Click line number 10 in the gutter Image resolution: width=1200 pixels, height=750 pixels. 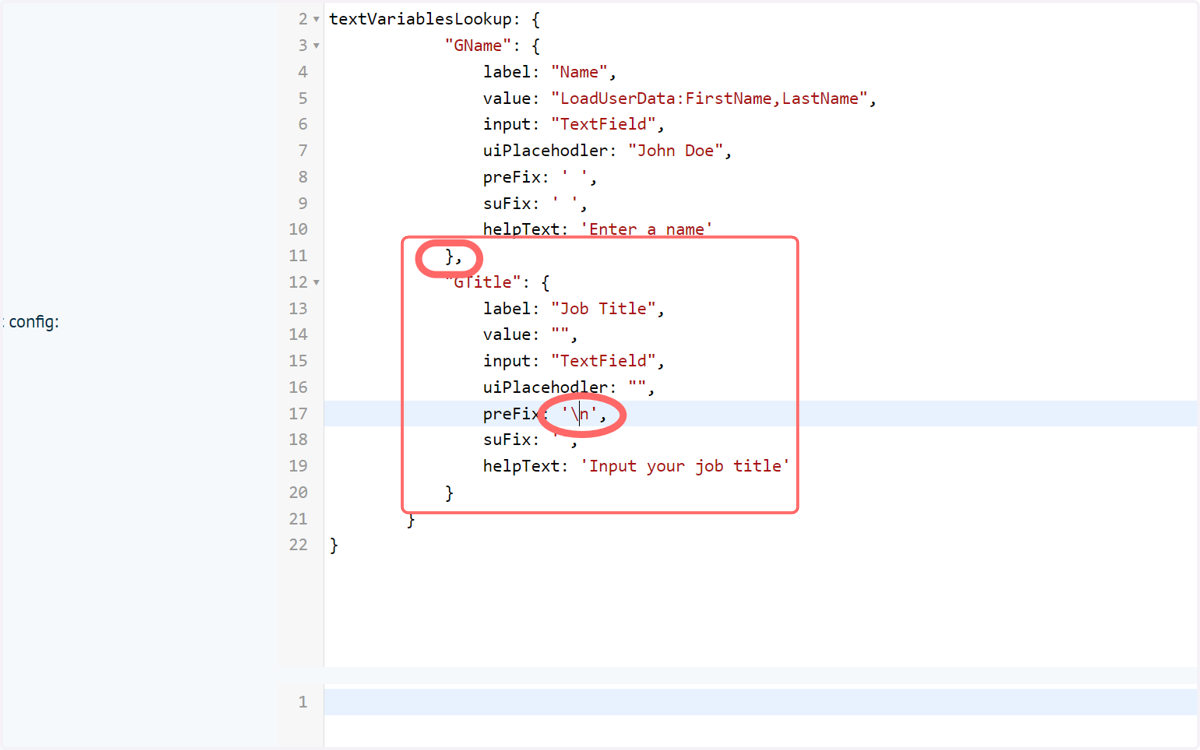[x=298, y=229]
